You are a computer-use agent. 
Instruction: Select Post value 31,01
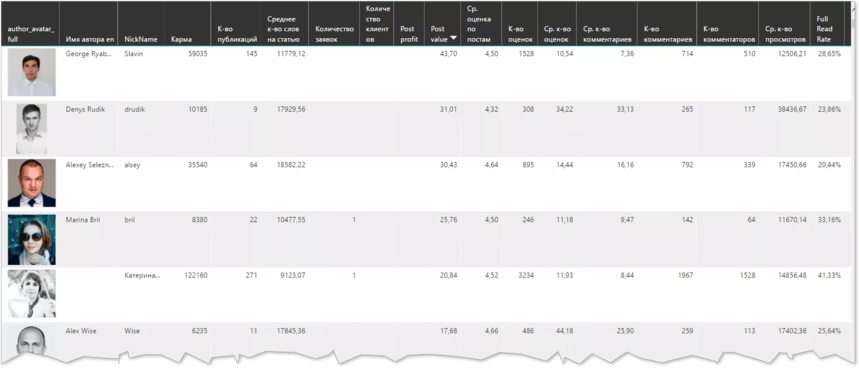pyautogui.click(x=448, y=109)
